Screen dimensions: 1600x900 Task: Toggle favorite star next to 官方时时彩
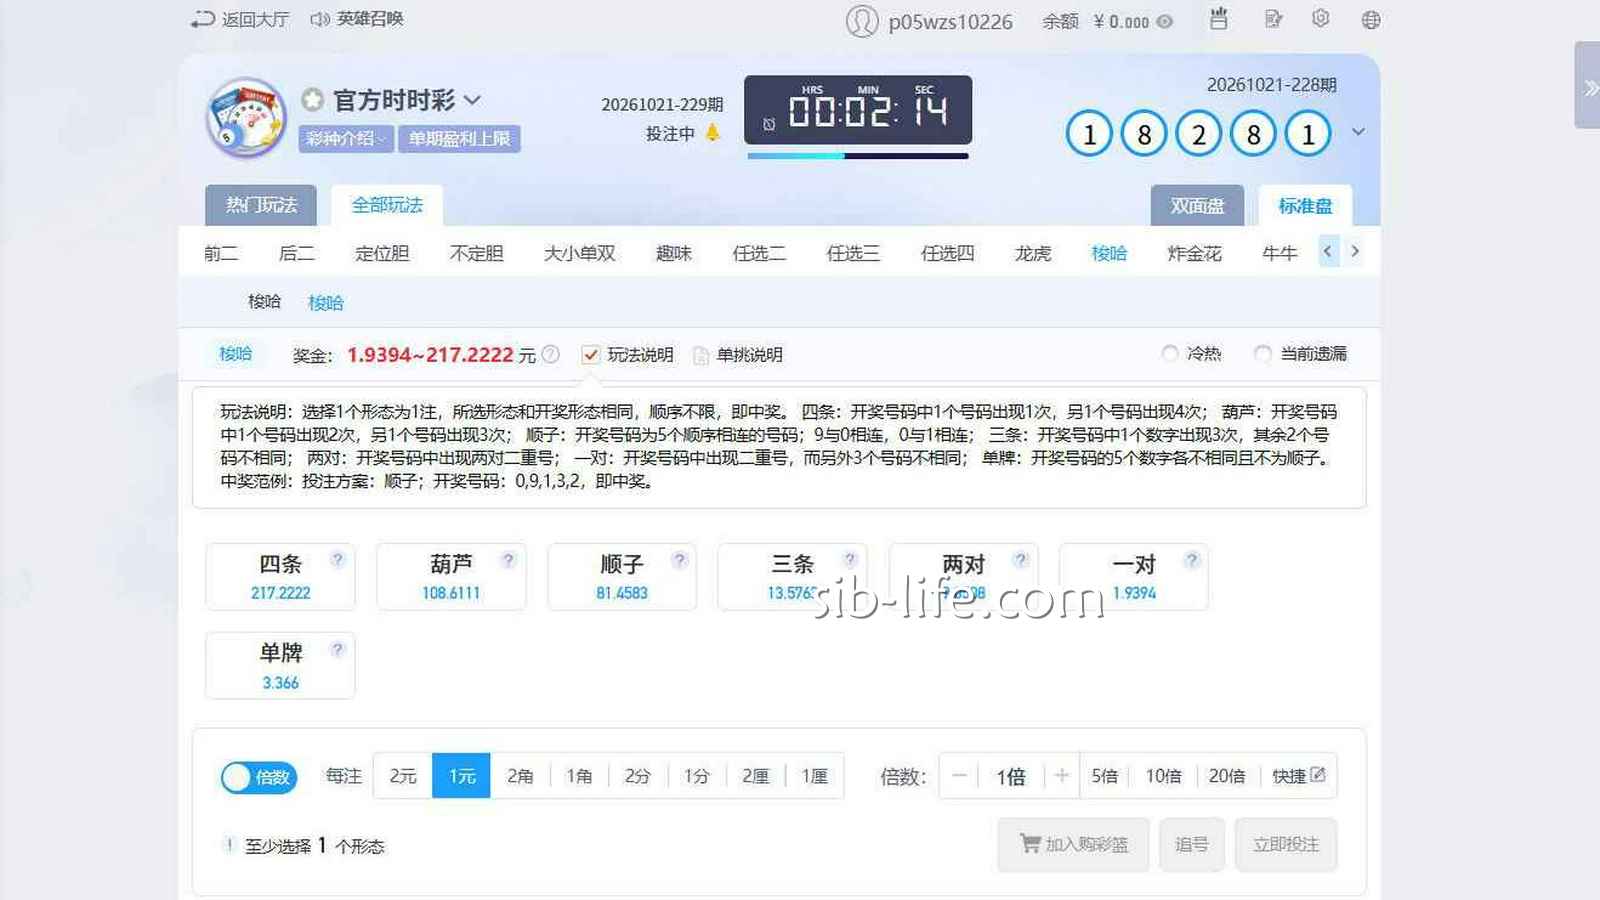click(x=313, y=100)
